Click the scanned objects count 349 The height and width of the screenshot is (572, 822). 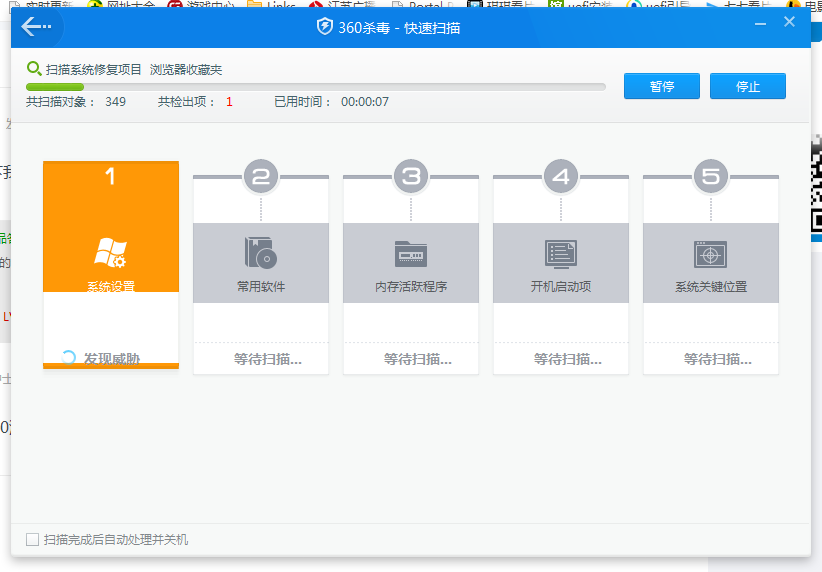(115, 102)
